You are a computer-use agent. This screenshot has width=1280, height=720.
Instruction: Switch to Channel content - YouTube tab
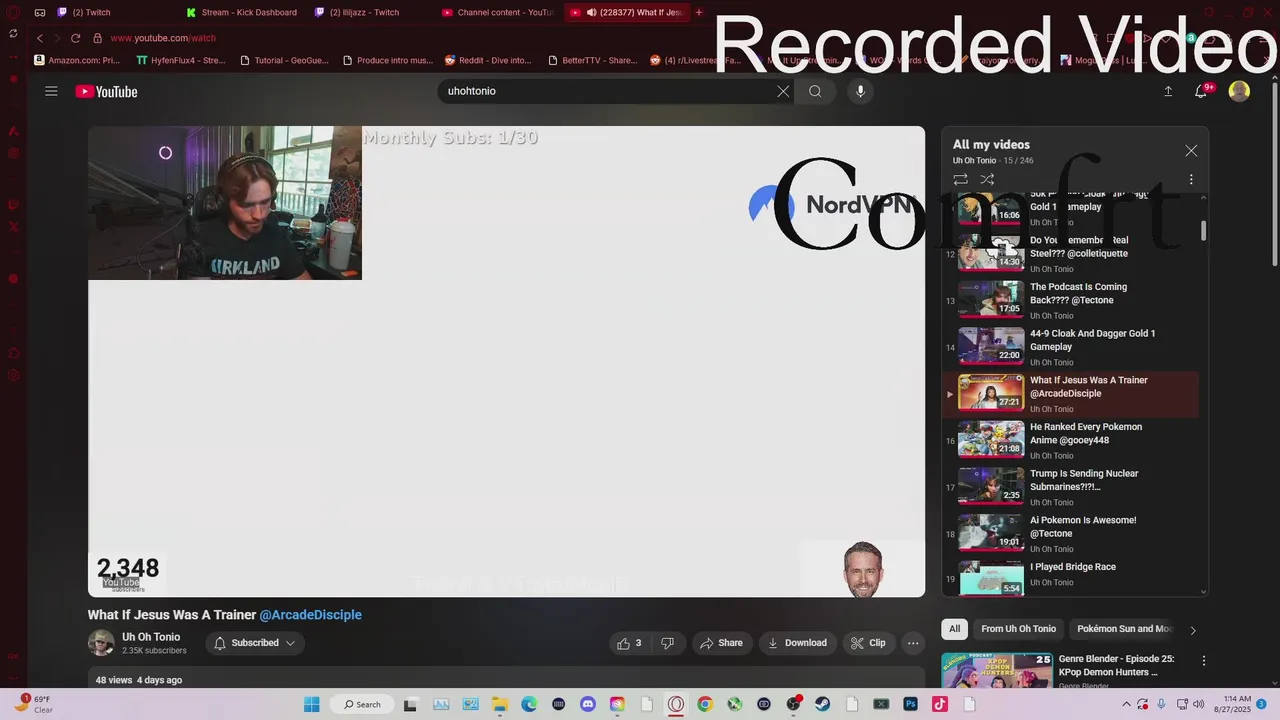coord(498,12)
